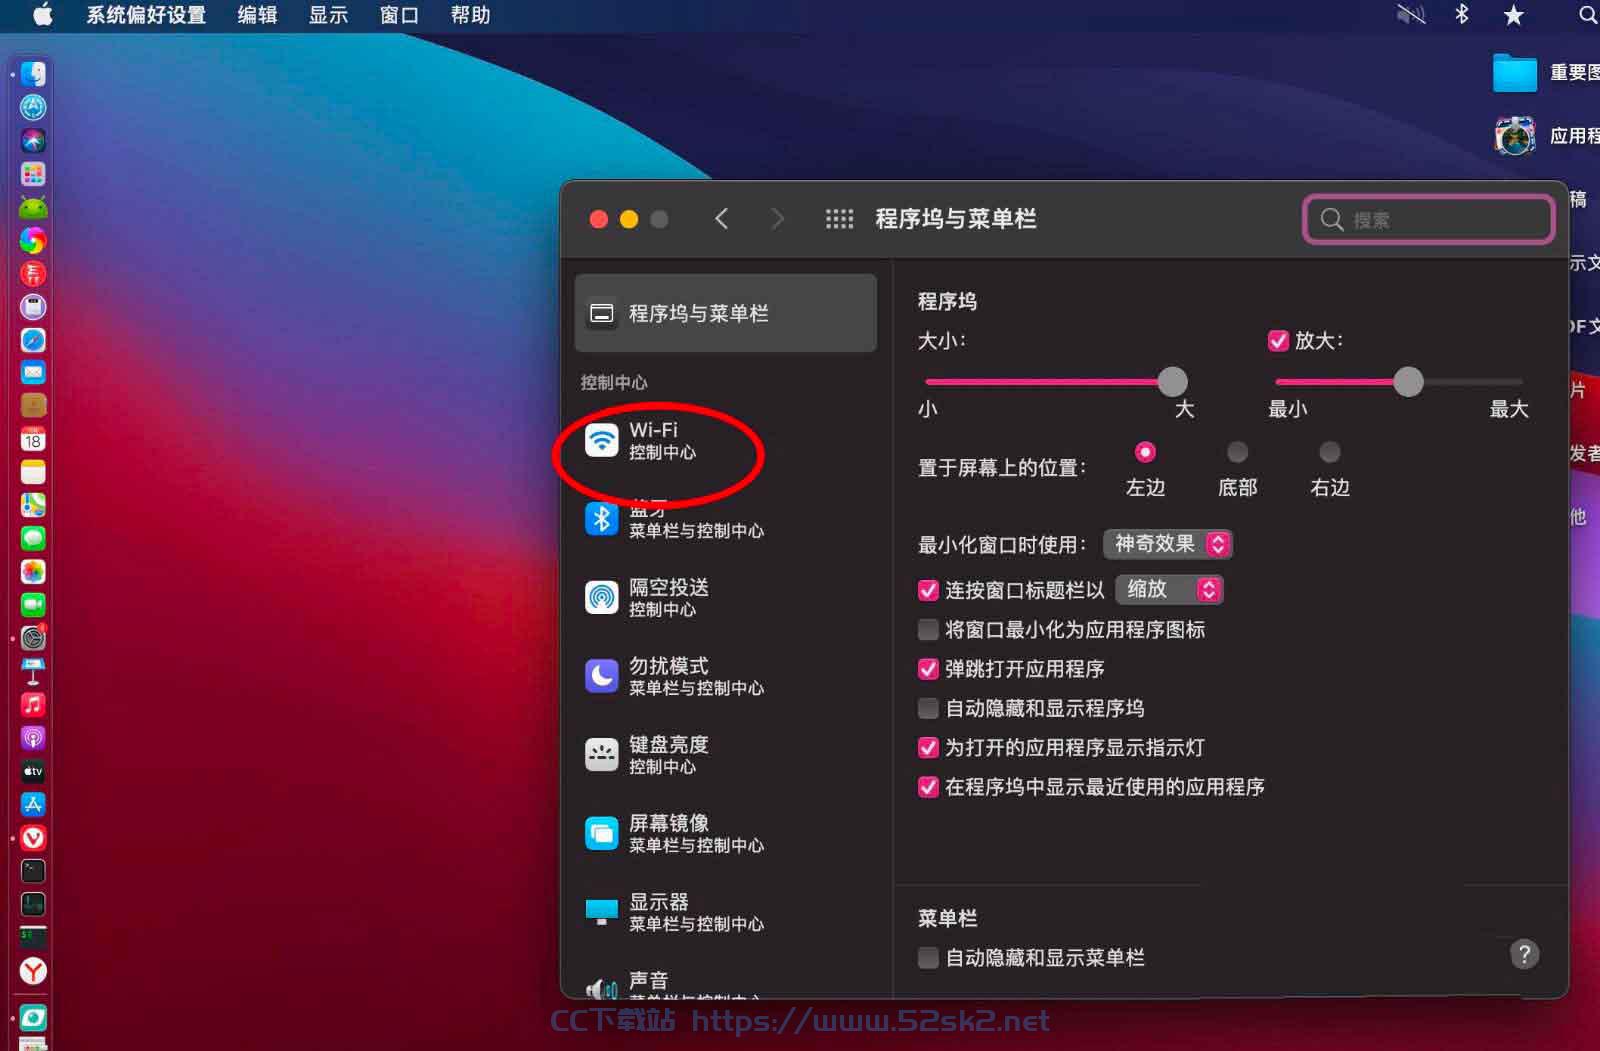Click the 搜索 search field

(x=1429, y=219)
